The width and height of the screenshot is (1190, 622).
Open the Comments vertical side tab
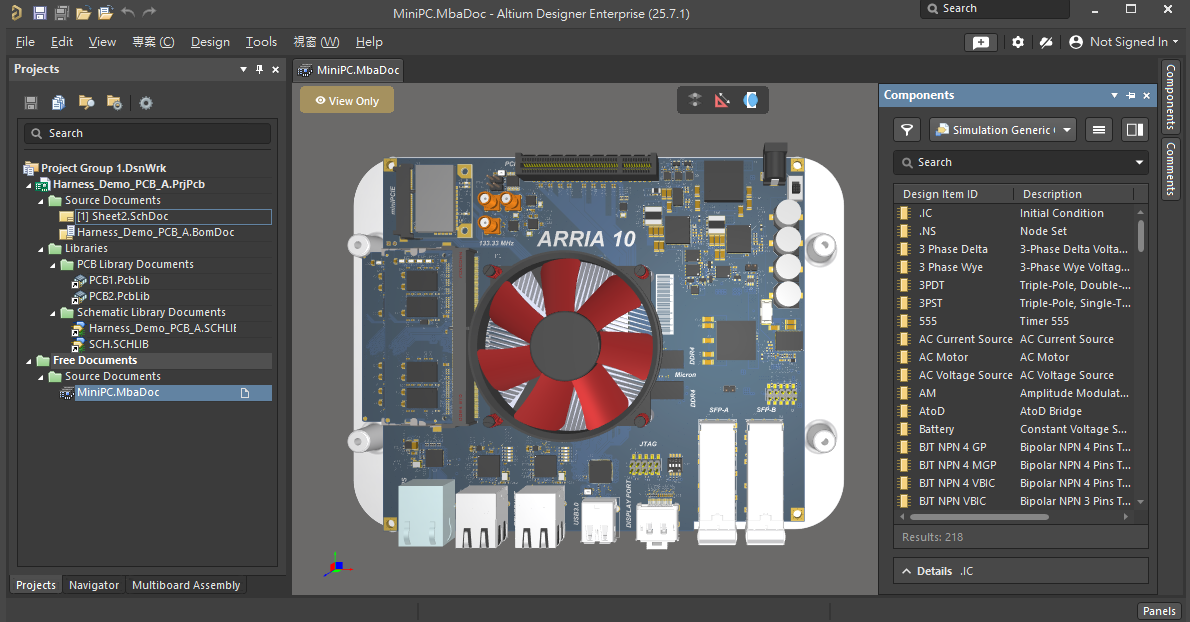pos(1171,168)
